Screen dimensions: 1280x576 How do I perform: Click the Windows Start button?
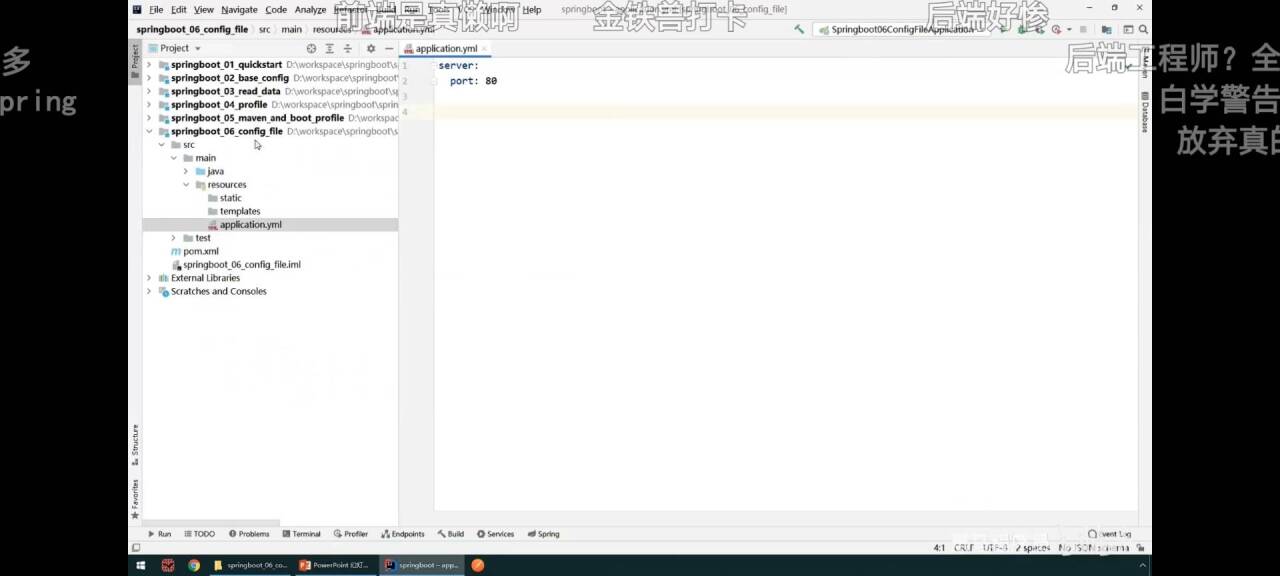pos(141,565)
